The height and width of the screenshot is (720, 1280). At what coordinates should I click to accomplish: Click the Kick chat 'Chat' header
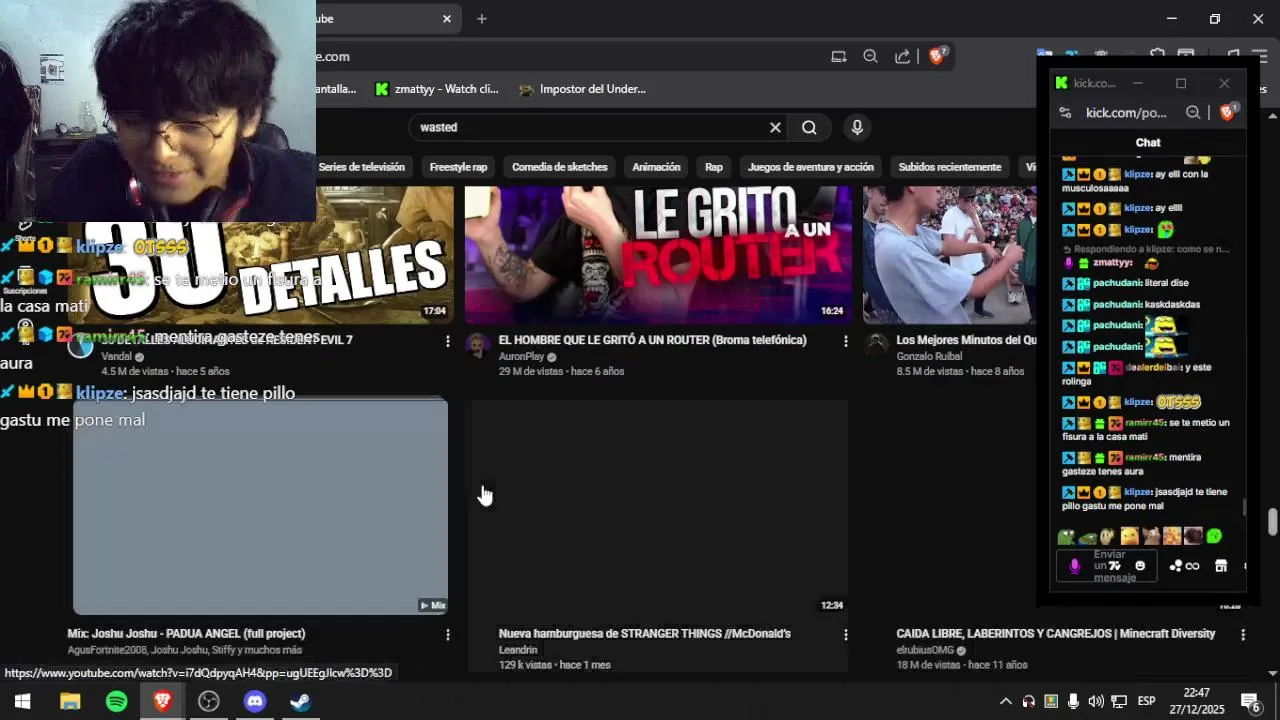(1148, 142)
